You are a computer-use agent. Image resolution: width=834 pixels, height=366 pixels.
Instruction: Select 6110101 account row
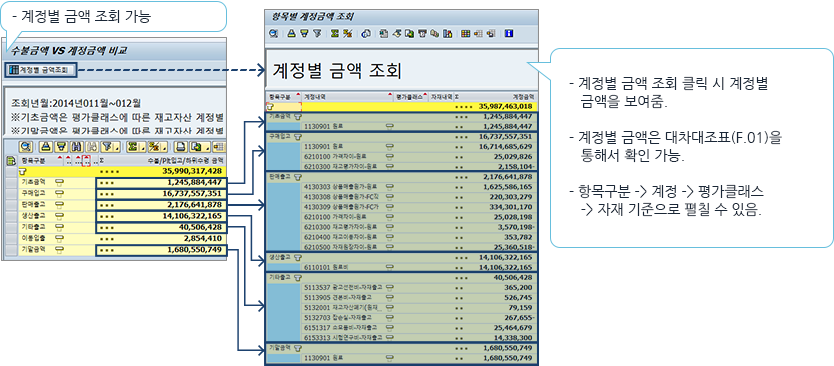coord(419,267)
